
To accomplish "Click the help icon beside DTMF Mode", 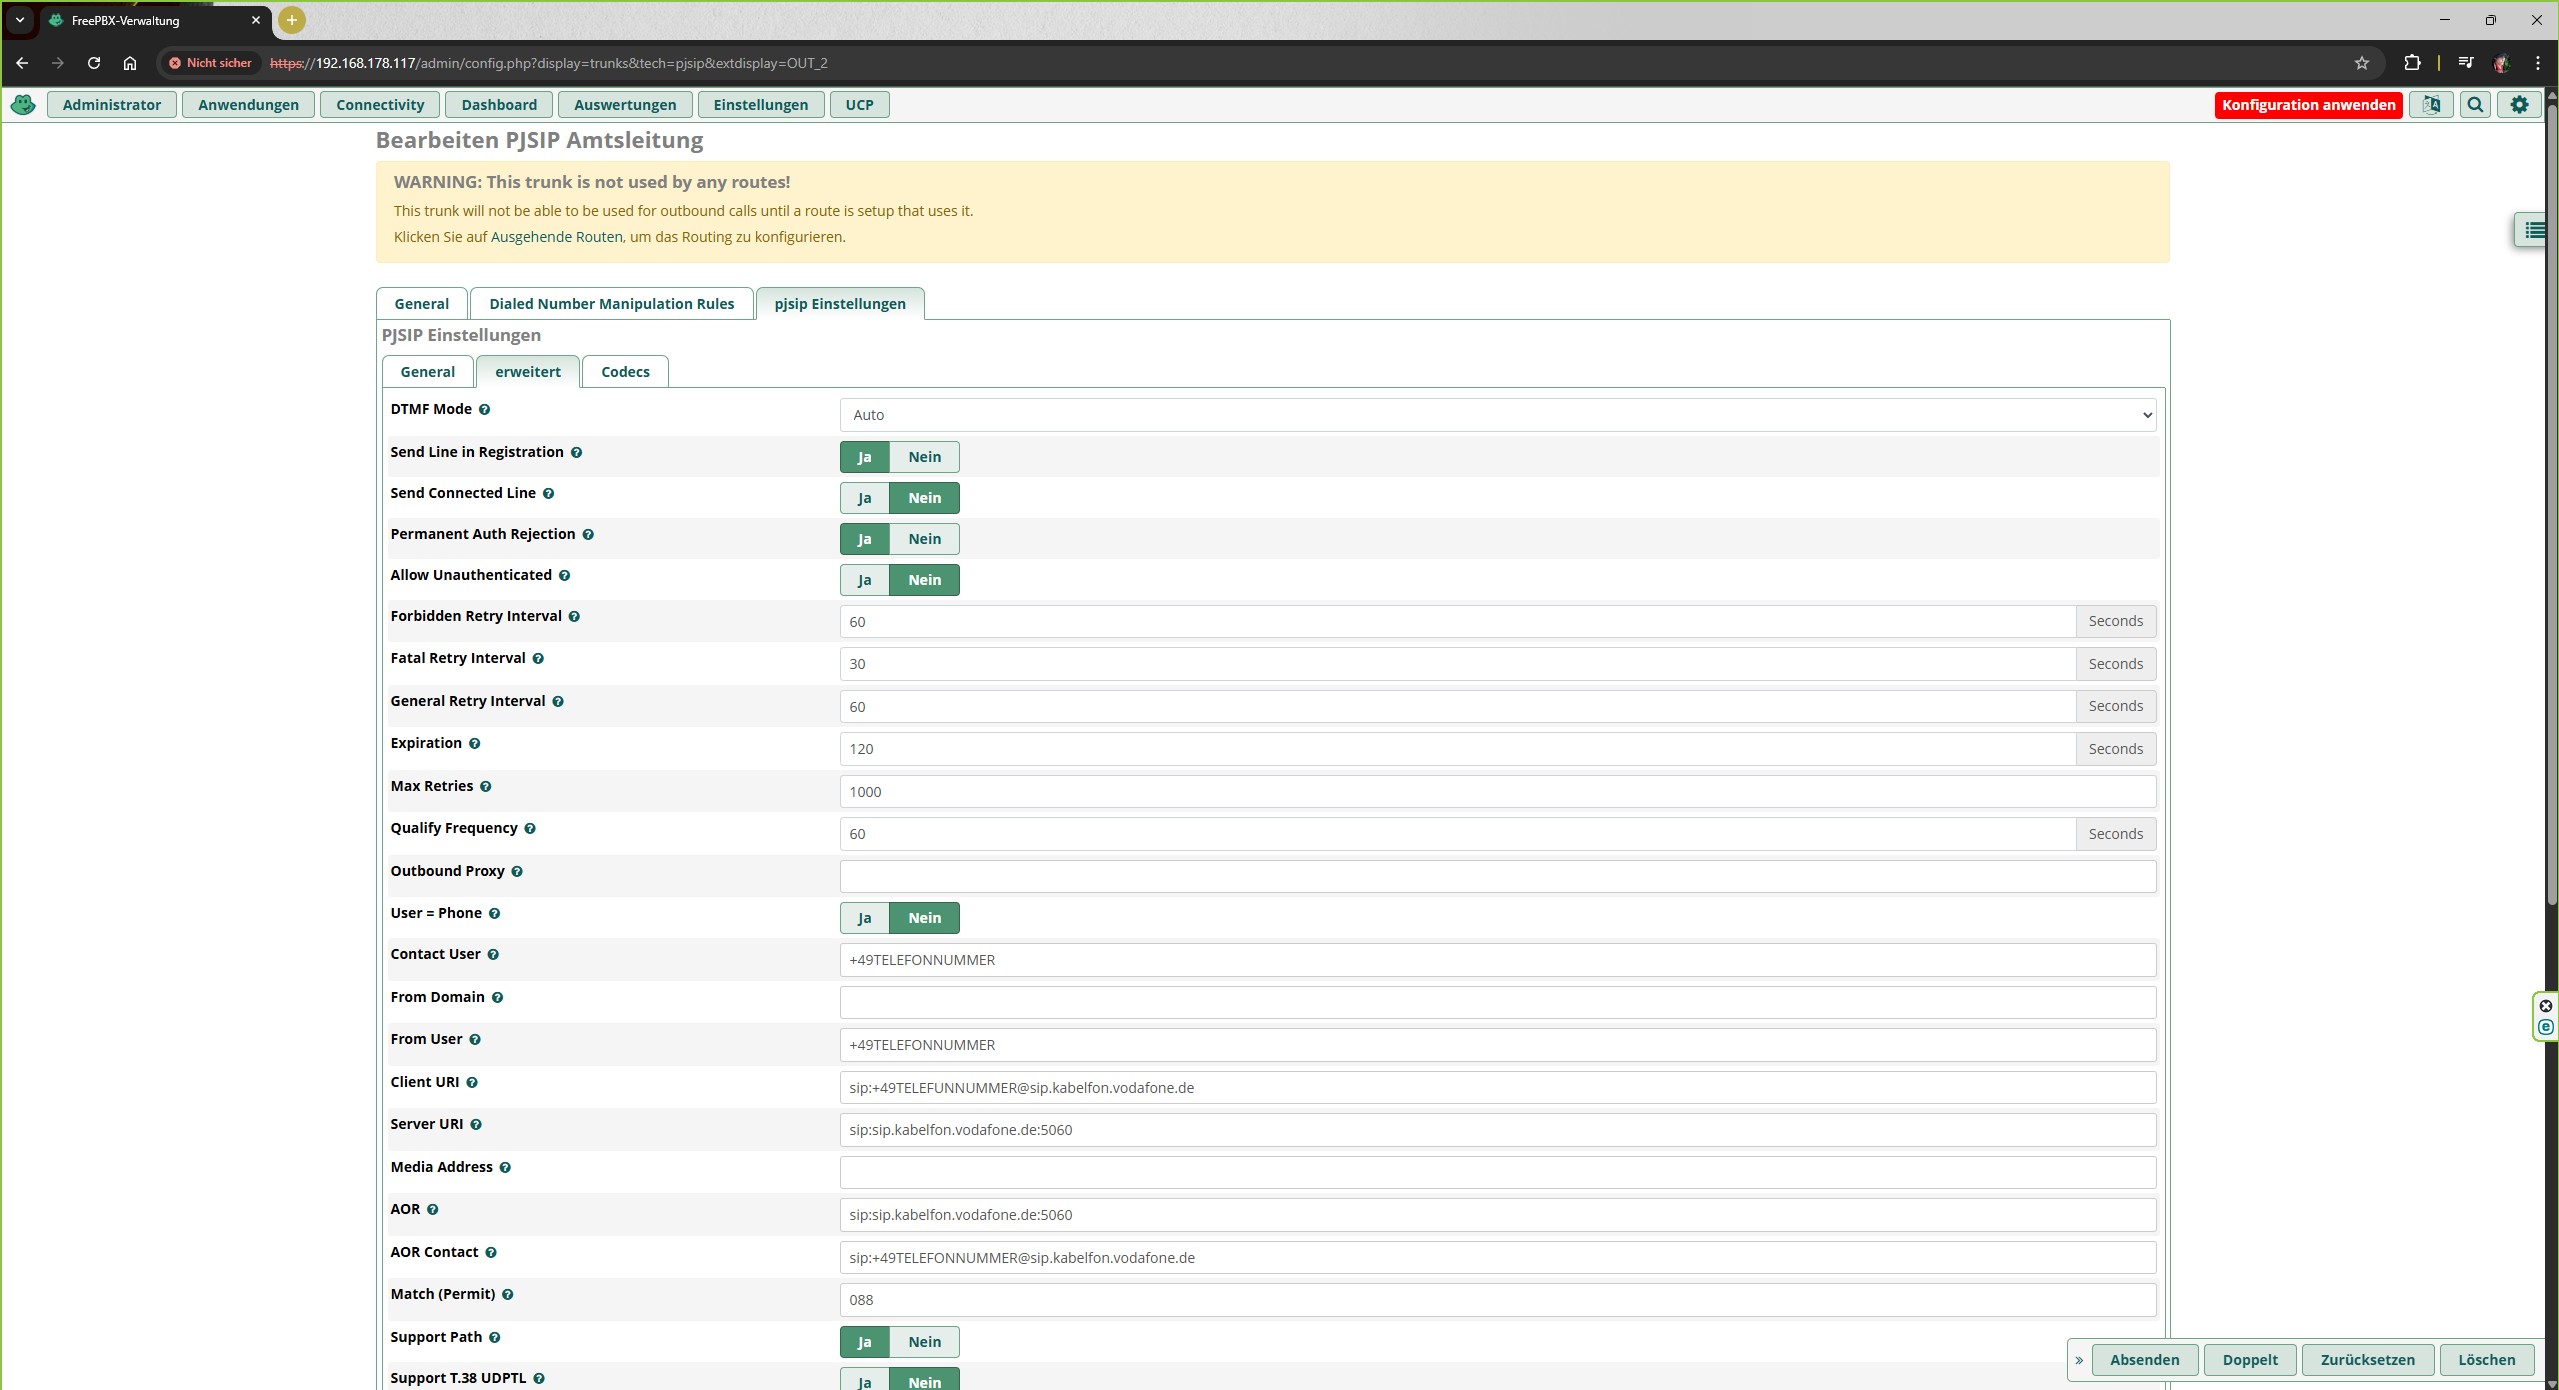I will click(484, 409).
